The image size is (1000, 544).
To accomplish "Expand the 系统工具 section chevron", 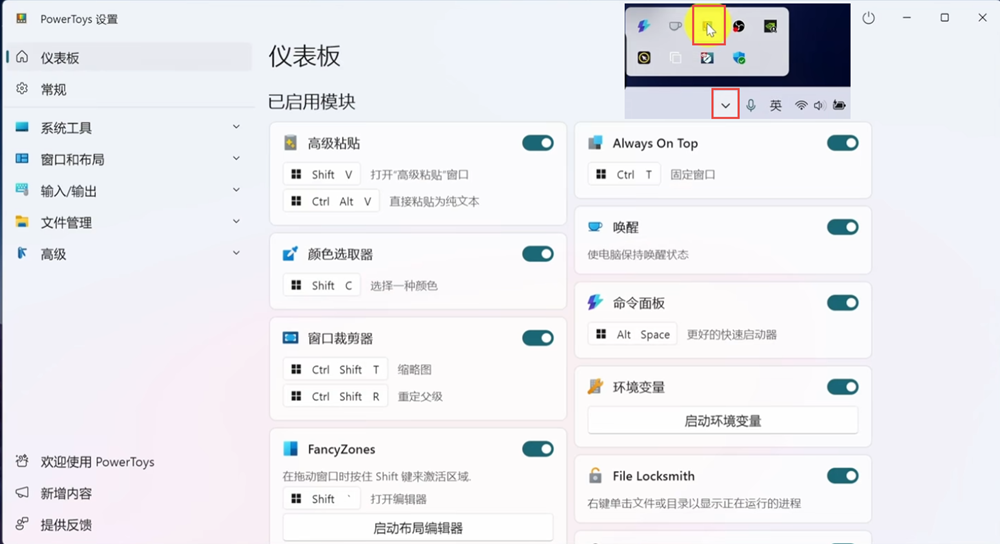I will (236, 127).
